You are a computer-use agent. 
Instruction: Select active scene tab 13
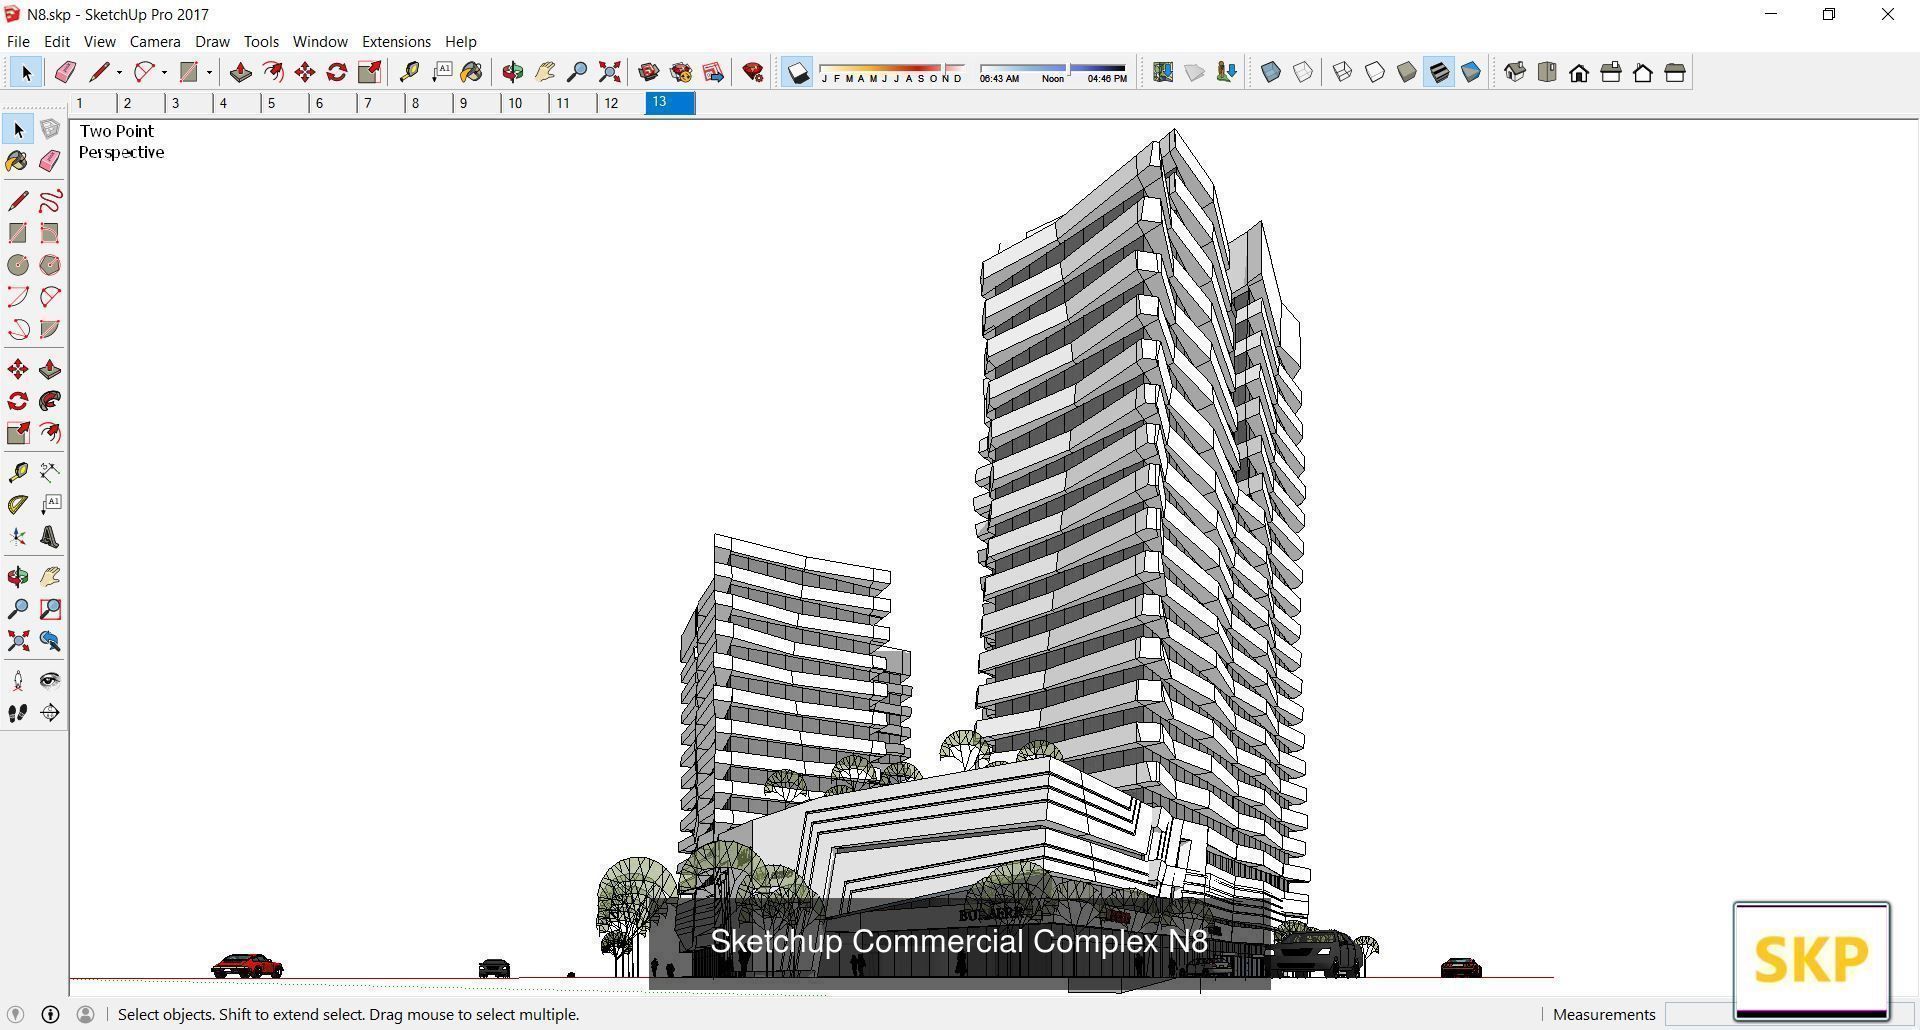pyautogui.click(x=670, y=103)
